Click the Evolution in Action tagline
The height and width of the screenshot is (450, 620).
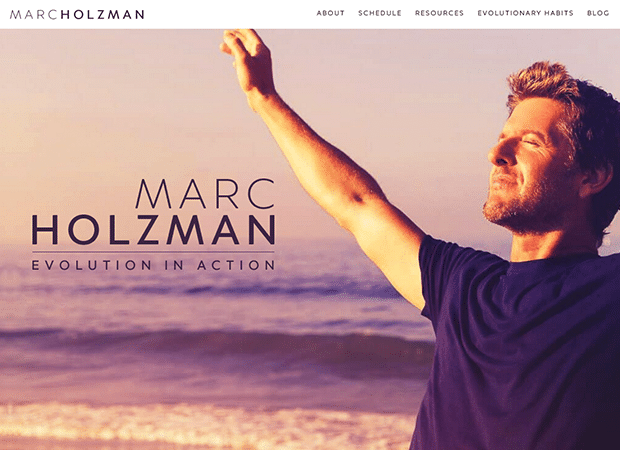click(x=153, y=265)
